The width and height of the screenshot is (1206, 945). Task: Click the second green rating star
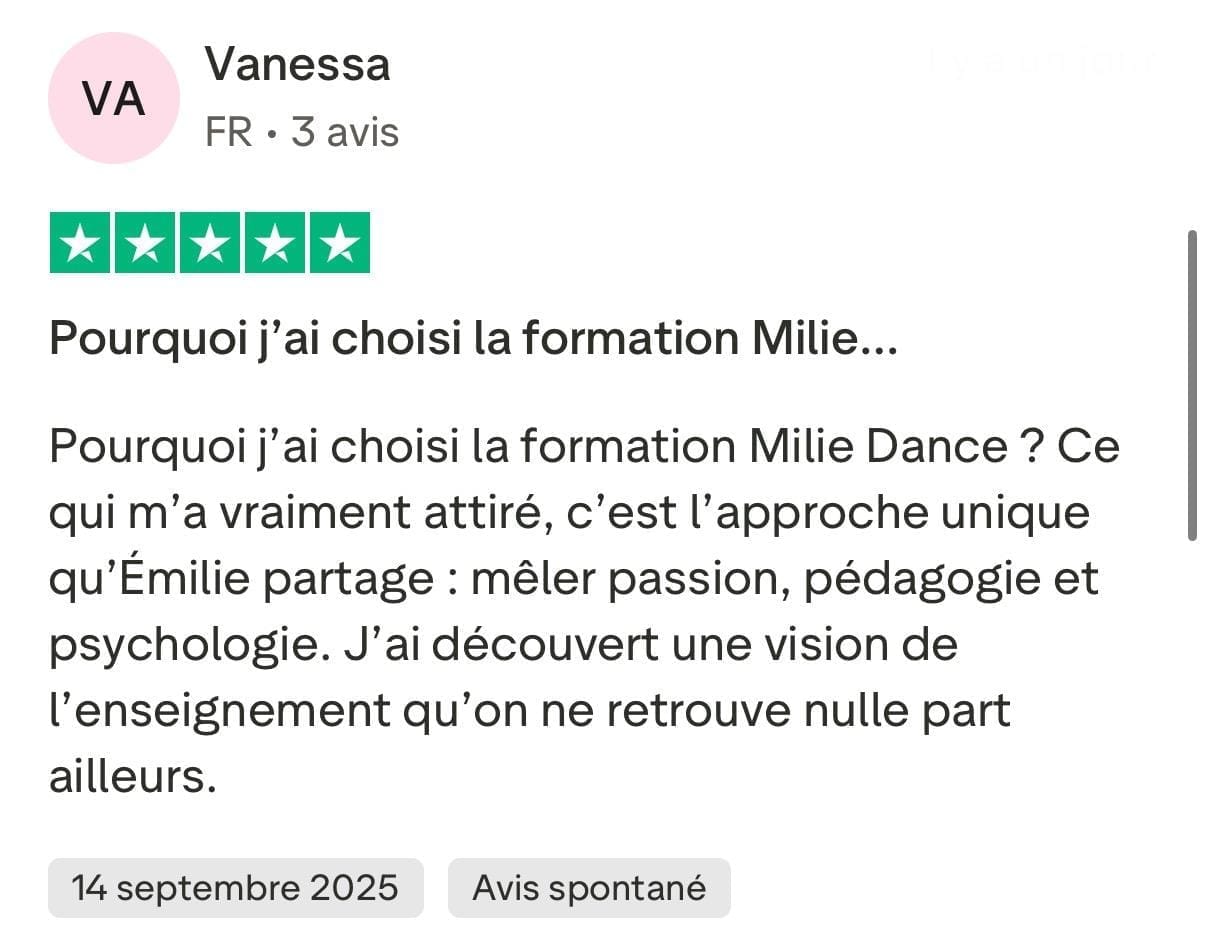tap(145, 243)
